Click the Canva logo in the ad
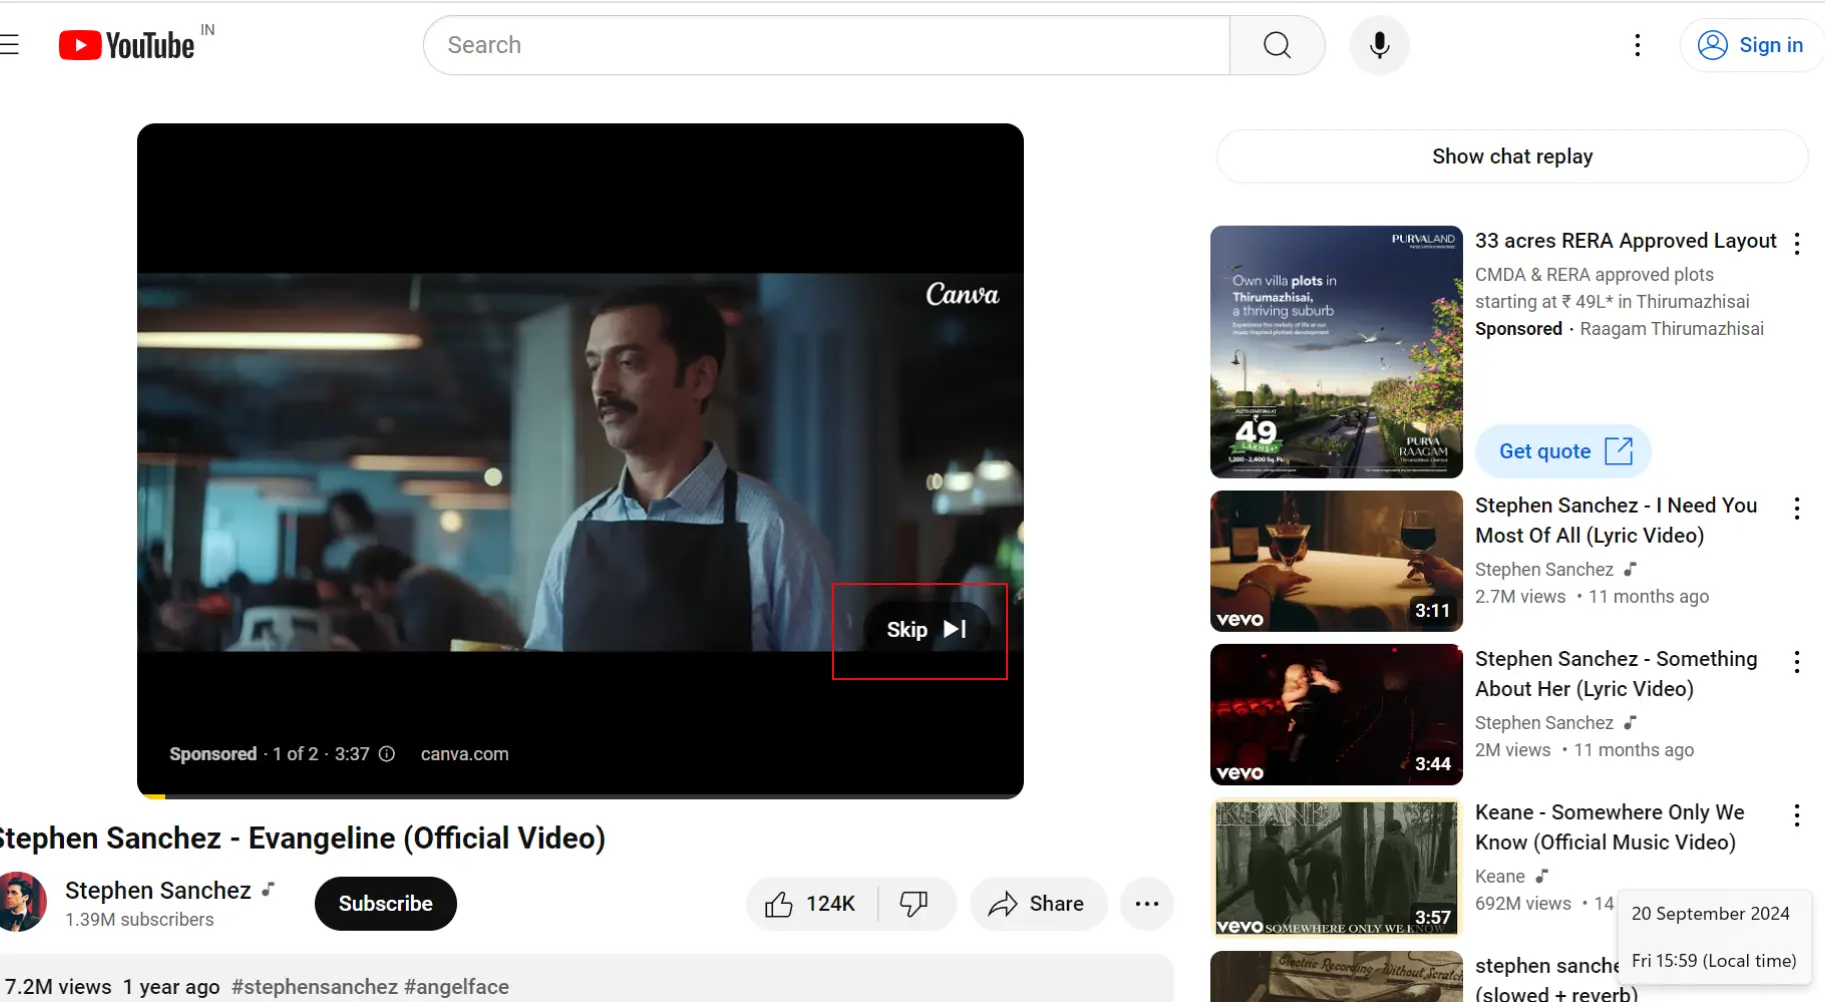The width and height of the screenshot is (1825, 1002). (x=962, y=294)
